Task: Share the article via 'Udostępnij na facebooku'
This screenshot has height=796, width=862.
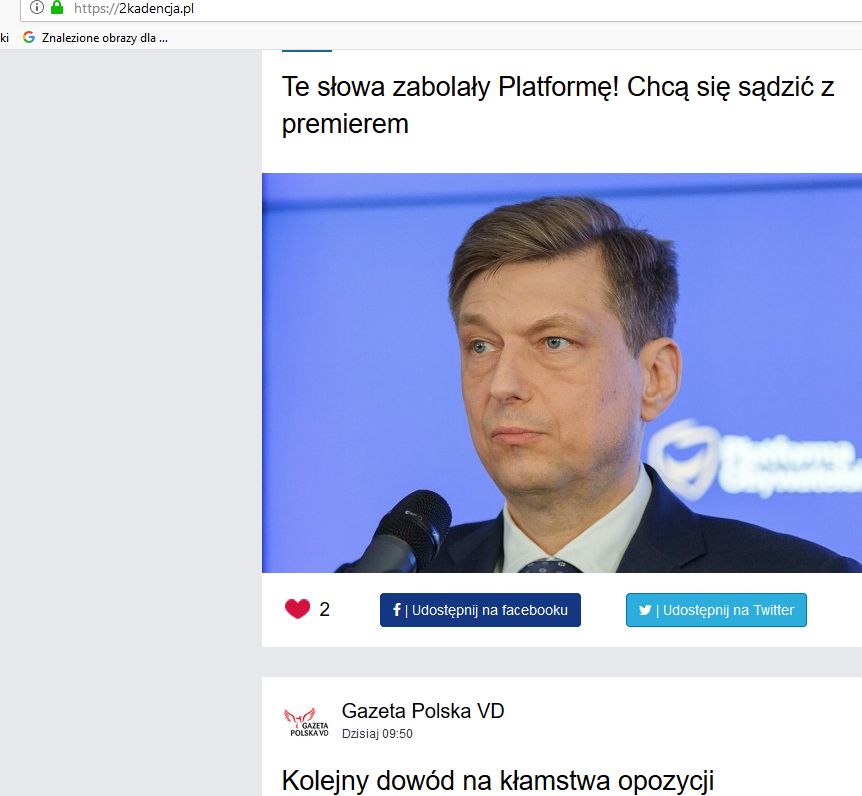Action: (x=480, y=610)
